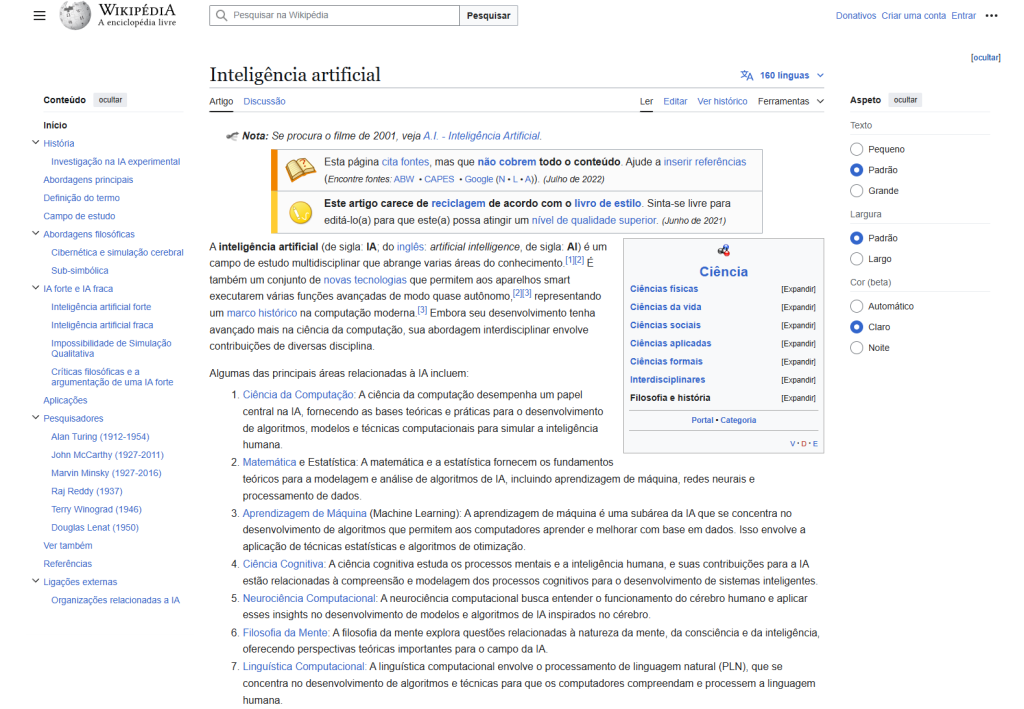The height and width of the screenshot is (709, 1024).
Task: Open the 160 línguas language dropdown
Action: pos(782,75)
